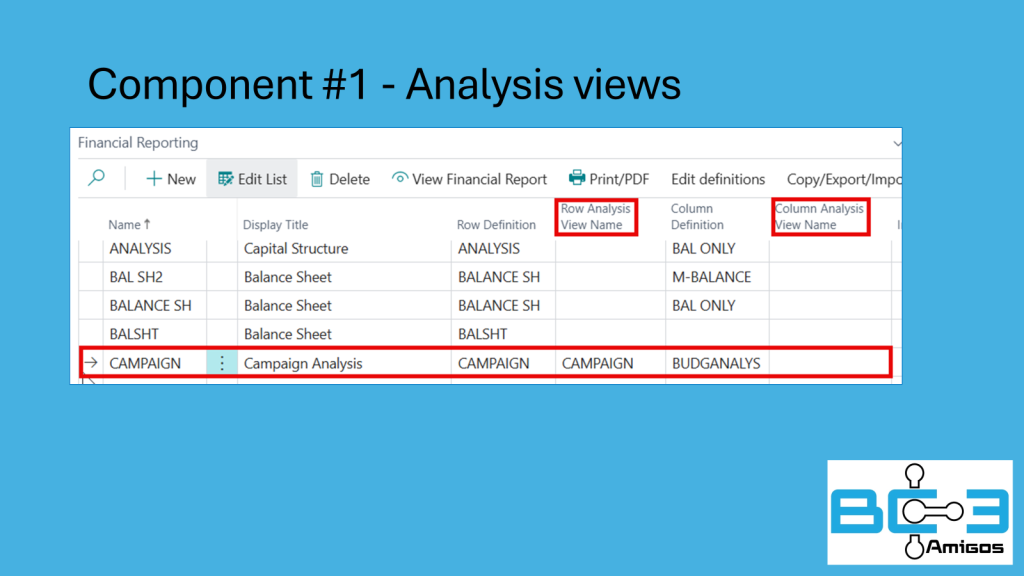The image size is (1024, 576).
Task: Open the Edit definitions menu
Action: pos(718,179)
